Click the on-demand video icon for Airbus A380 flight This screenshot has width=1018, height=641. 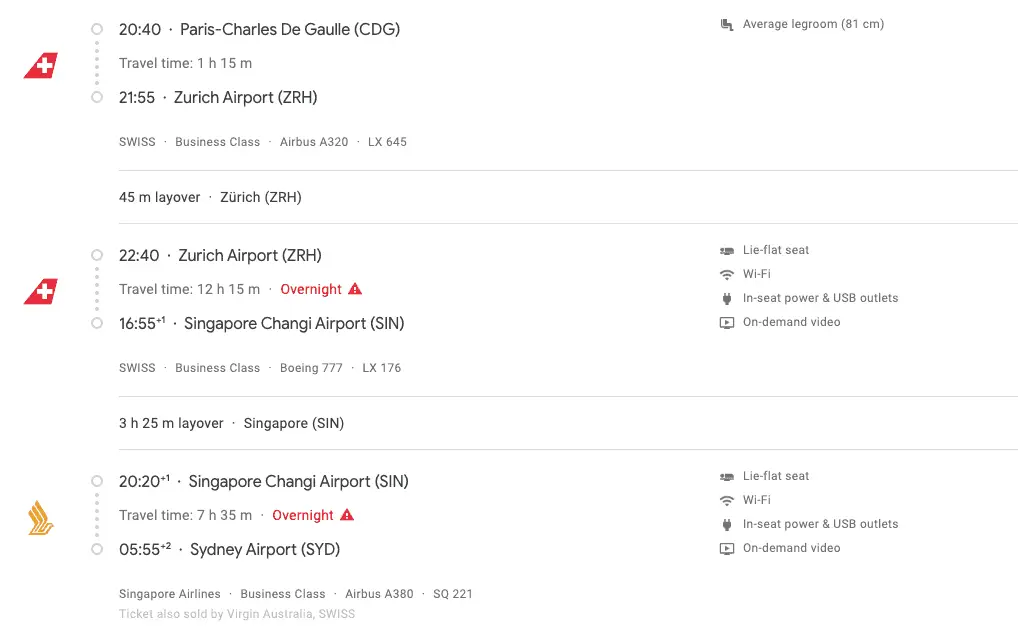(726, 549)
